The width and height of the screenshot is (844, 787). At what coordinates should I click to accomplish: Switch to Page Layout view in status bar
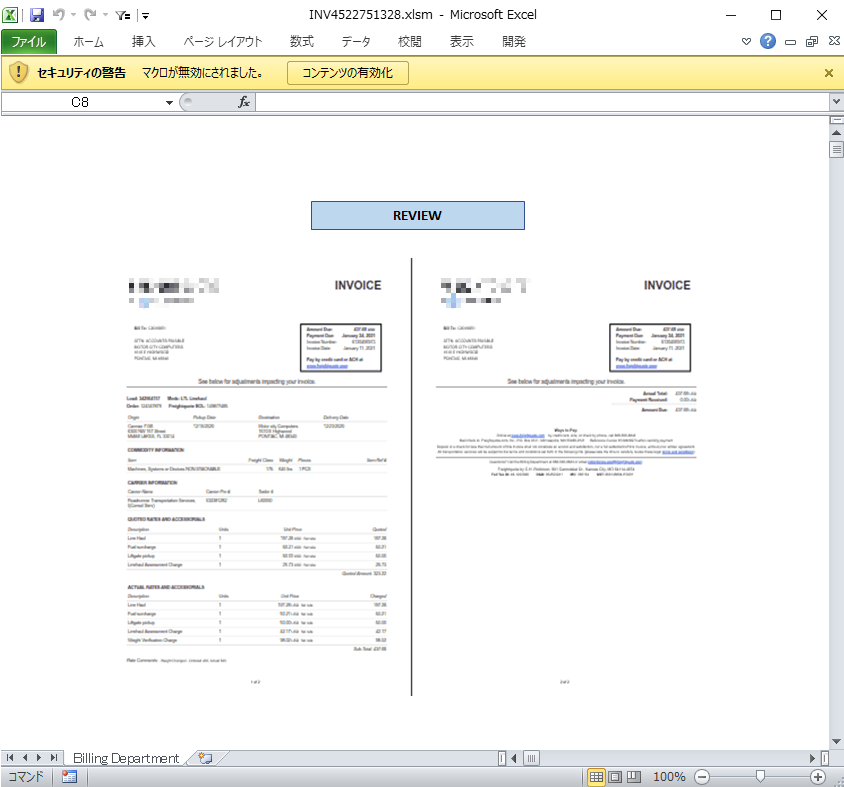(615, 776)
